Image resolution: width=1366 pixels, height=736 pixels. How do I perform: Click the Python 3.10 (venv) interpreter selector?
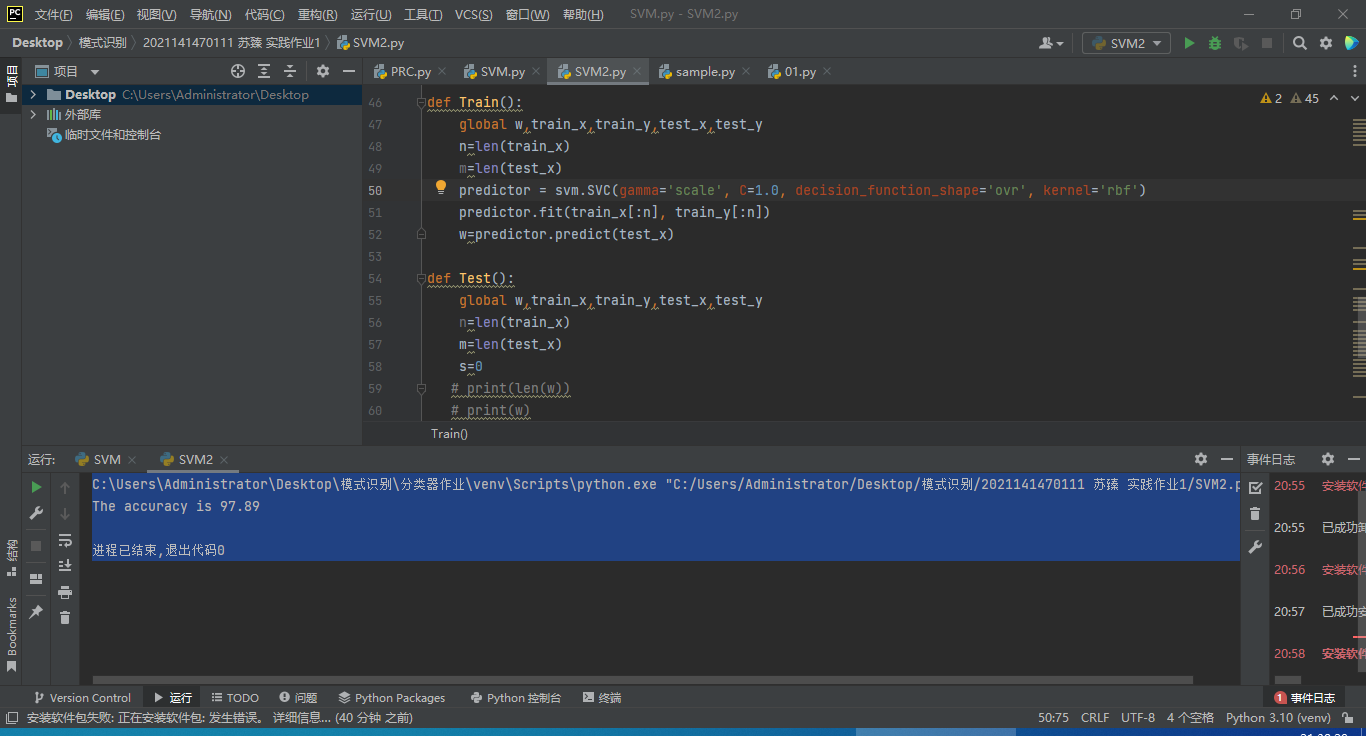click(1278, 717)
